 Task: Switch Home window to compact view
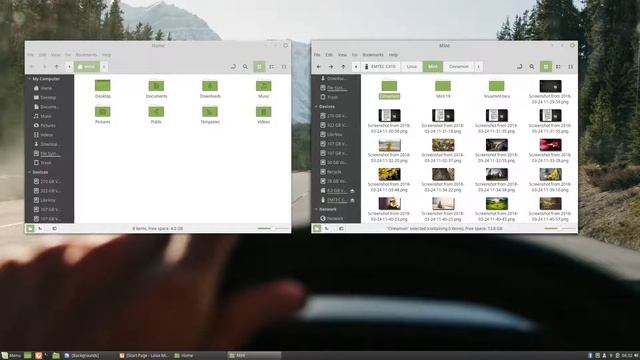click(284, 67)
